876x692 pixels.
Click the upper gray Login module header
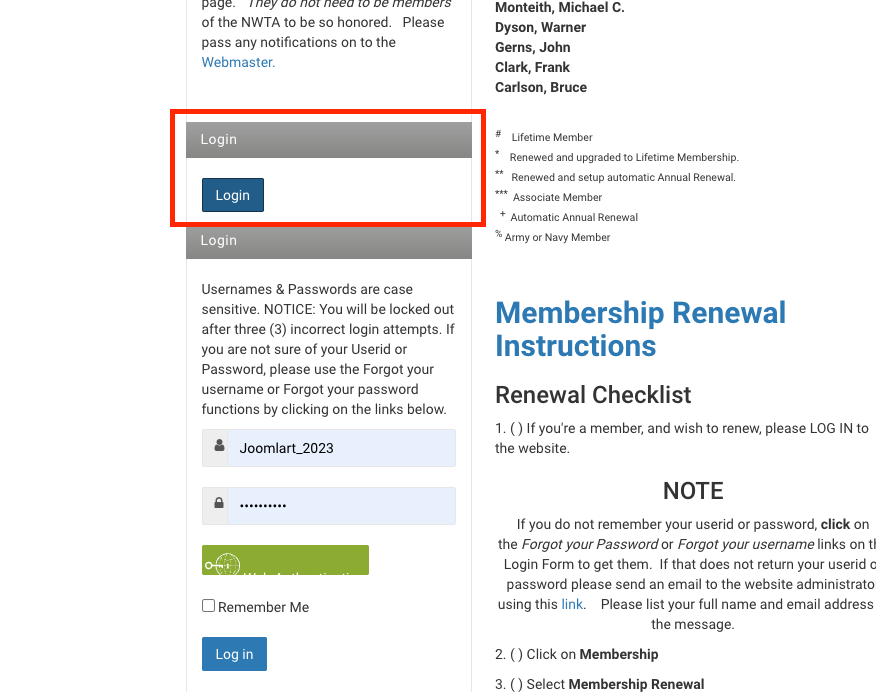pyautogui.click(x=328, y=139)
